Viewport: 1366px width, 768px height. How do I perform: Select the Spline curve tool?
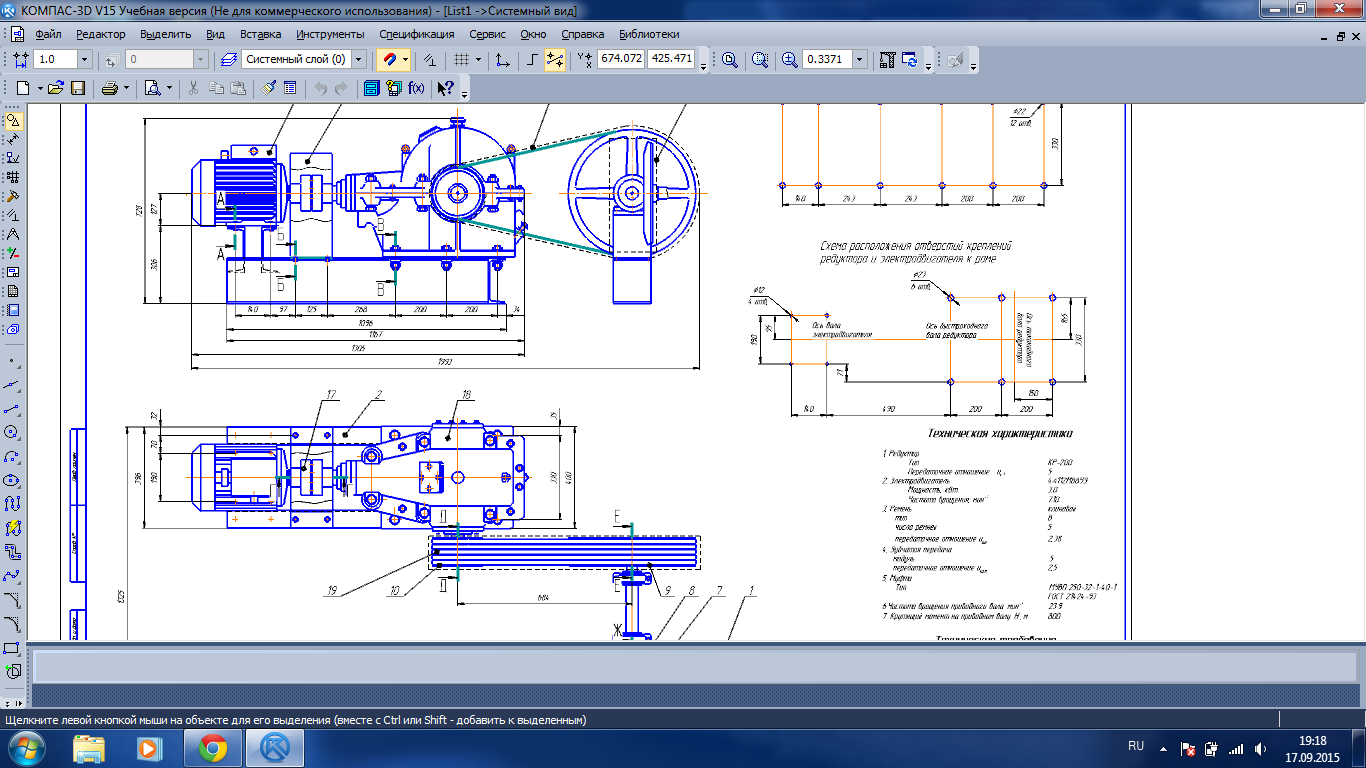(x=13, y=576)
